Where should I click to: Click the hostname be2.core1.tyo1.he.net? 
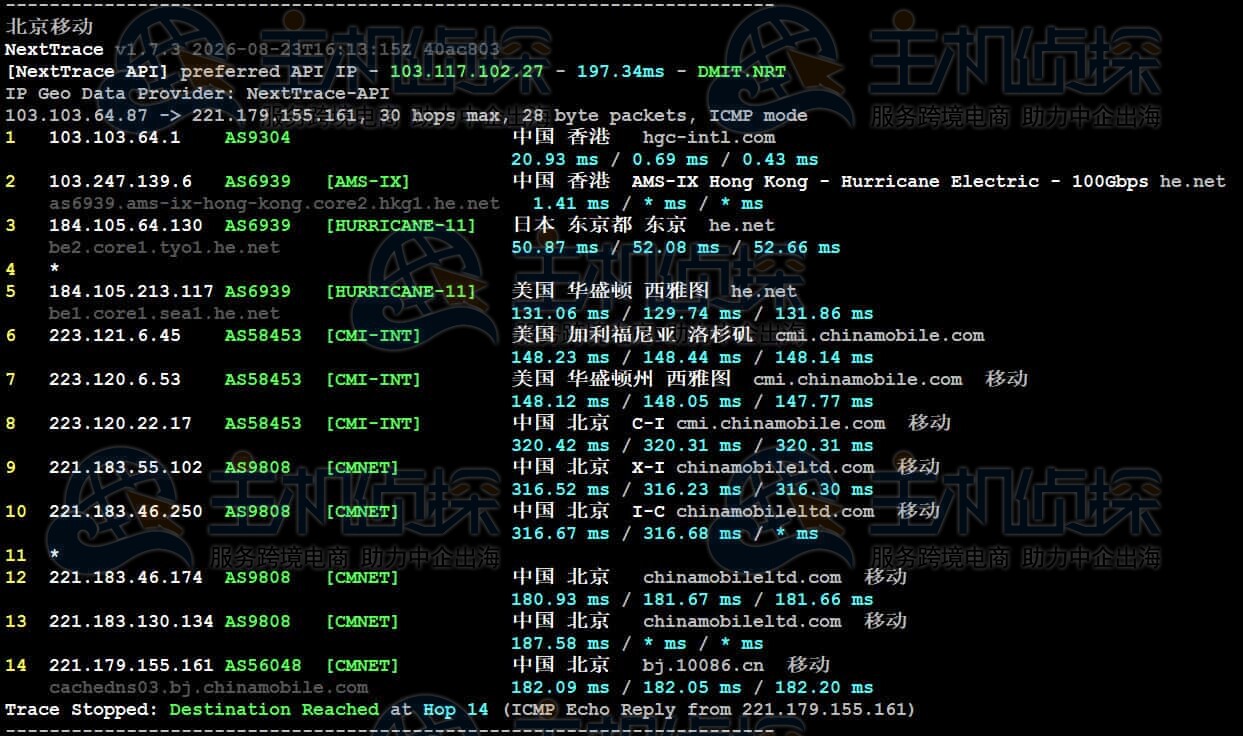tap(164, 247)
